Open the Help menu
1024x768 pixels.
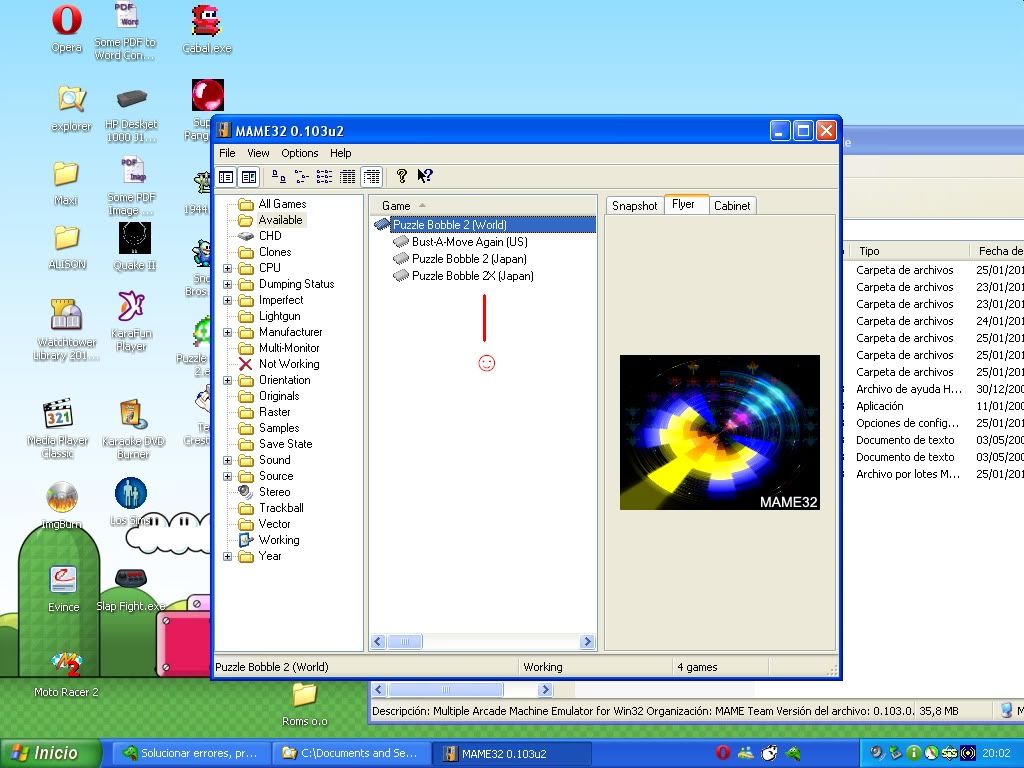click(340, 153)
